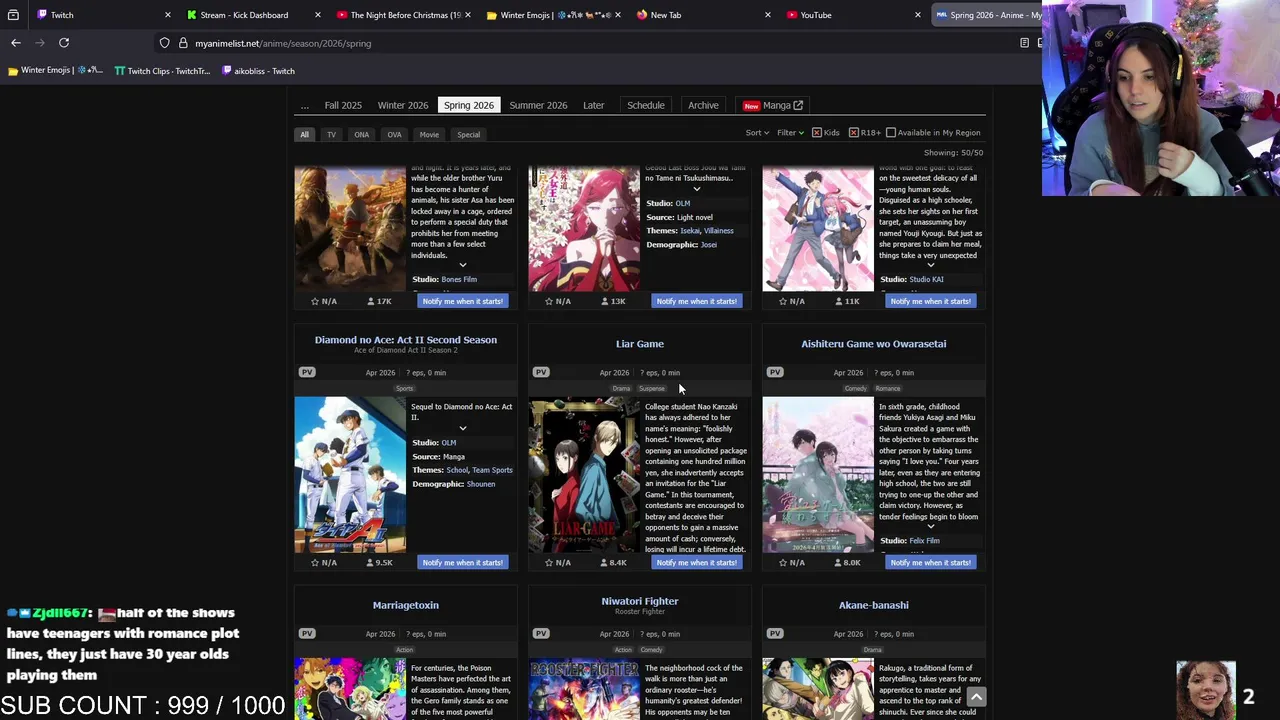Click the Diamond no Ace cover thumbnail
This screenshot has height=720, width=1280.
pyautogui.click(x=350, y=475)
